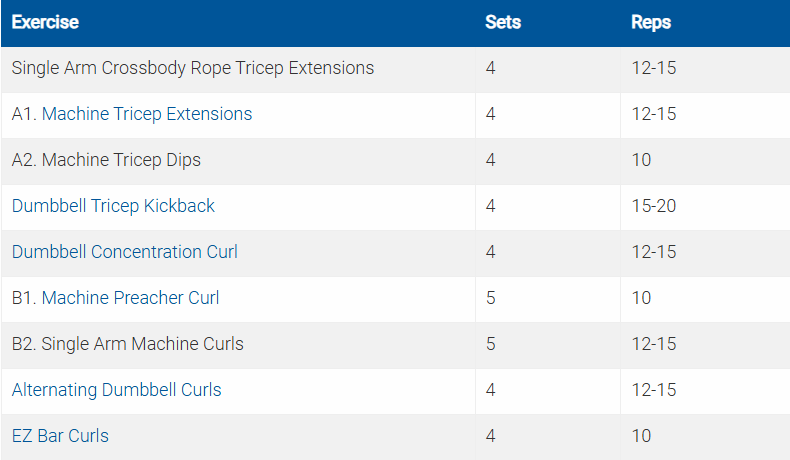
Task: Click the sets value for Single Arm Machine Curls
Action: point(491,344)
